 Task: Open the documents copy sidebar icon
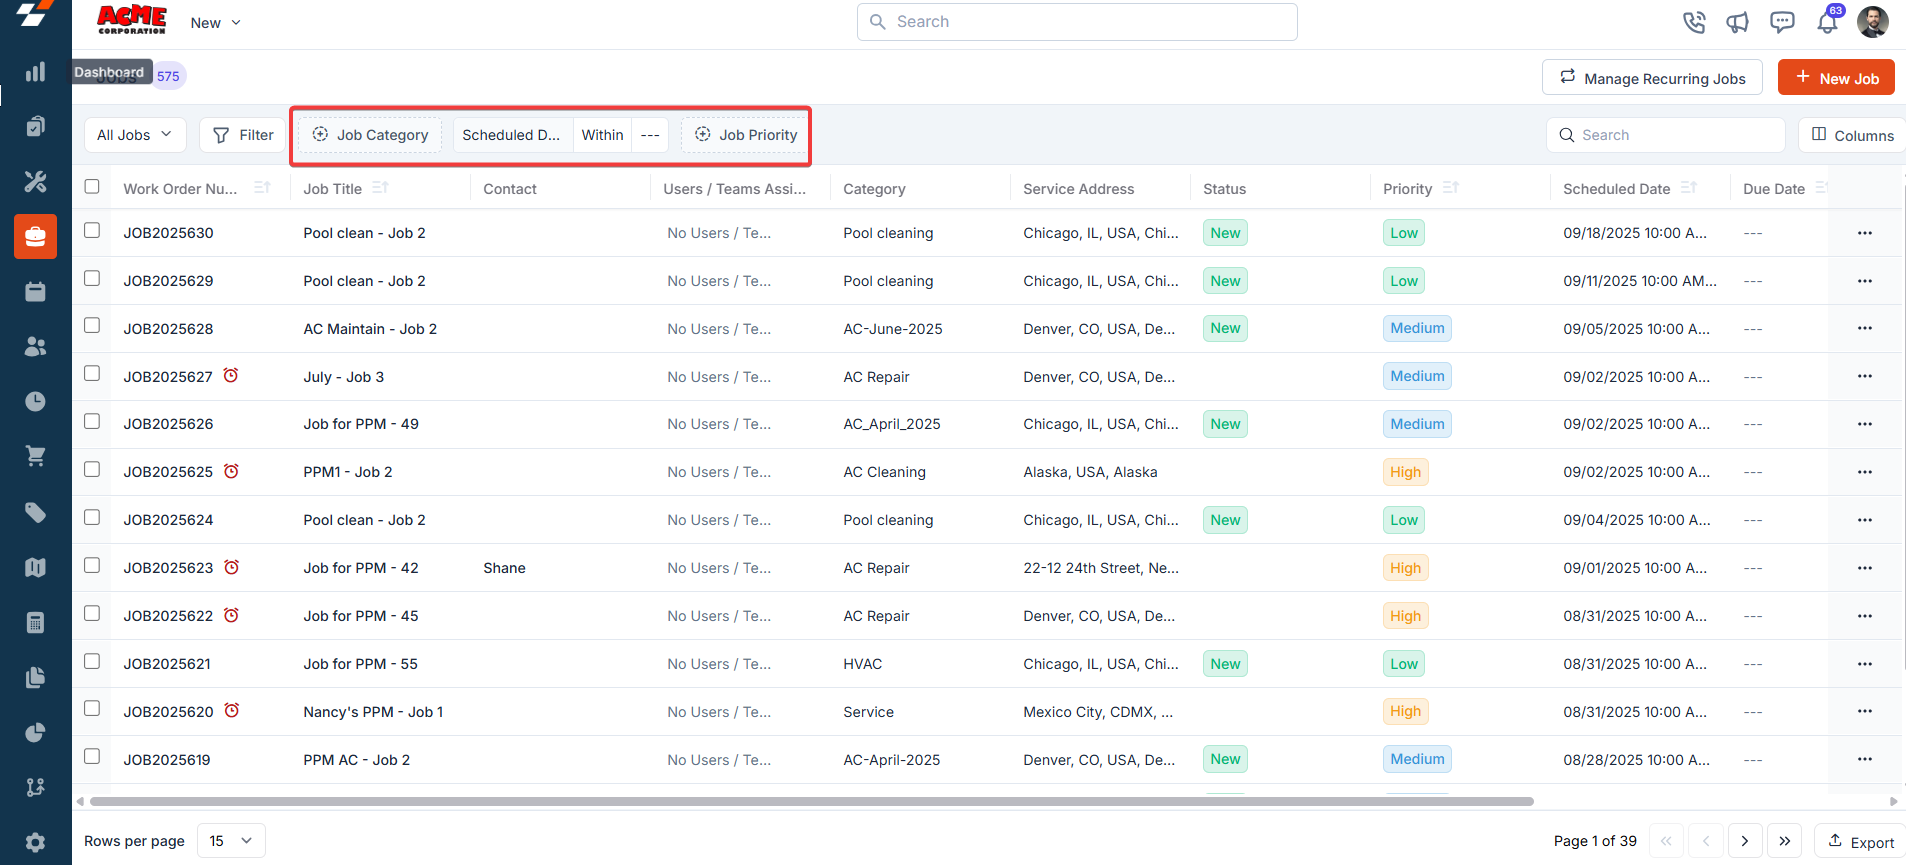tap(35, 678)
